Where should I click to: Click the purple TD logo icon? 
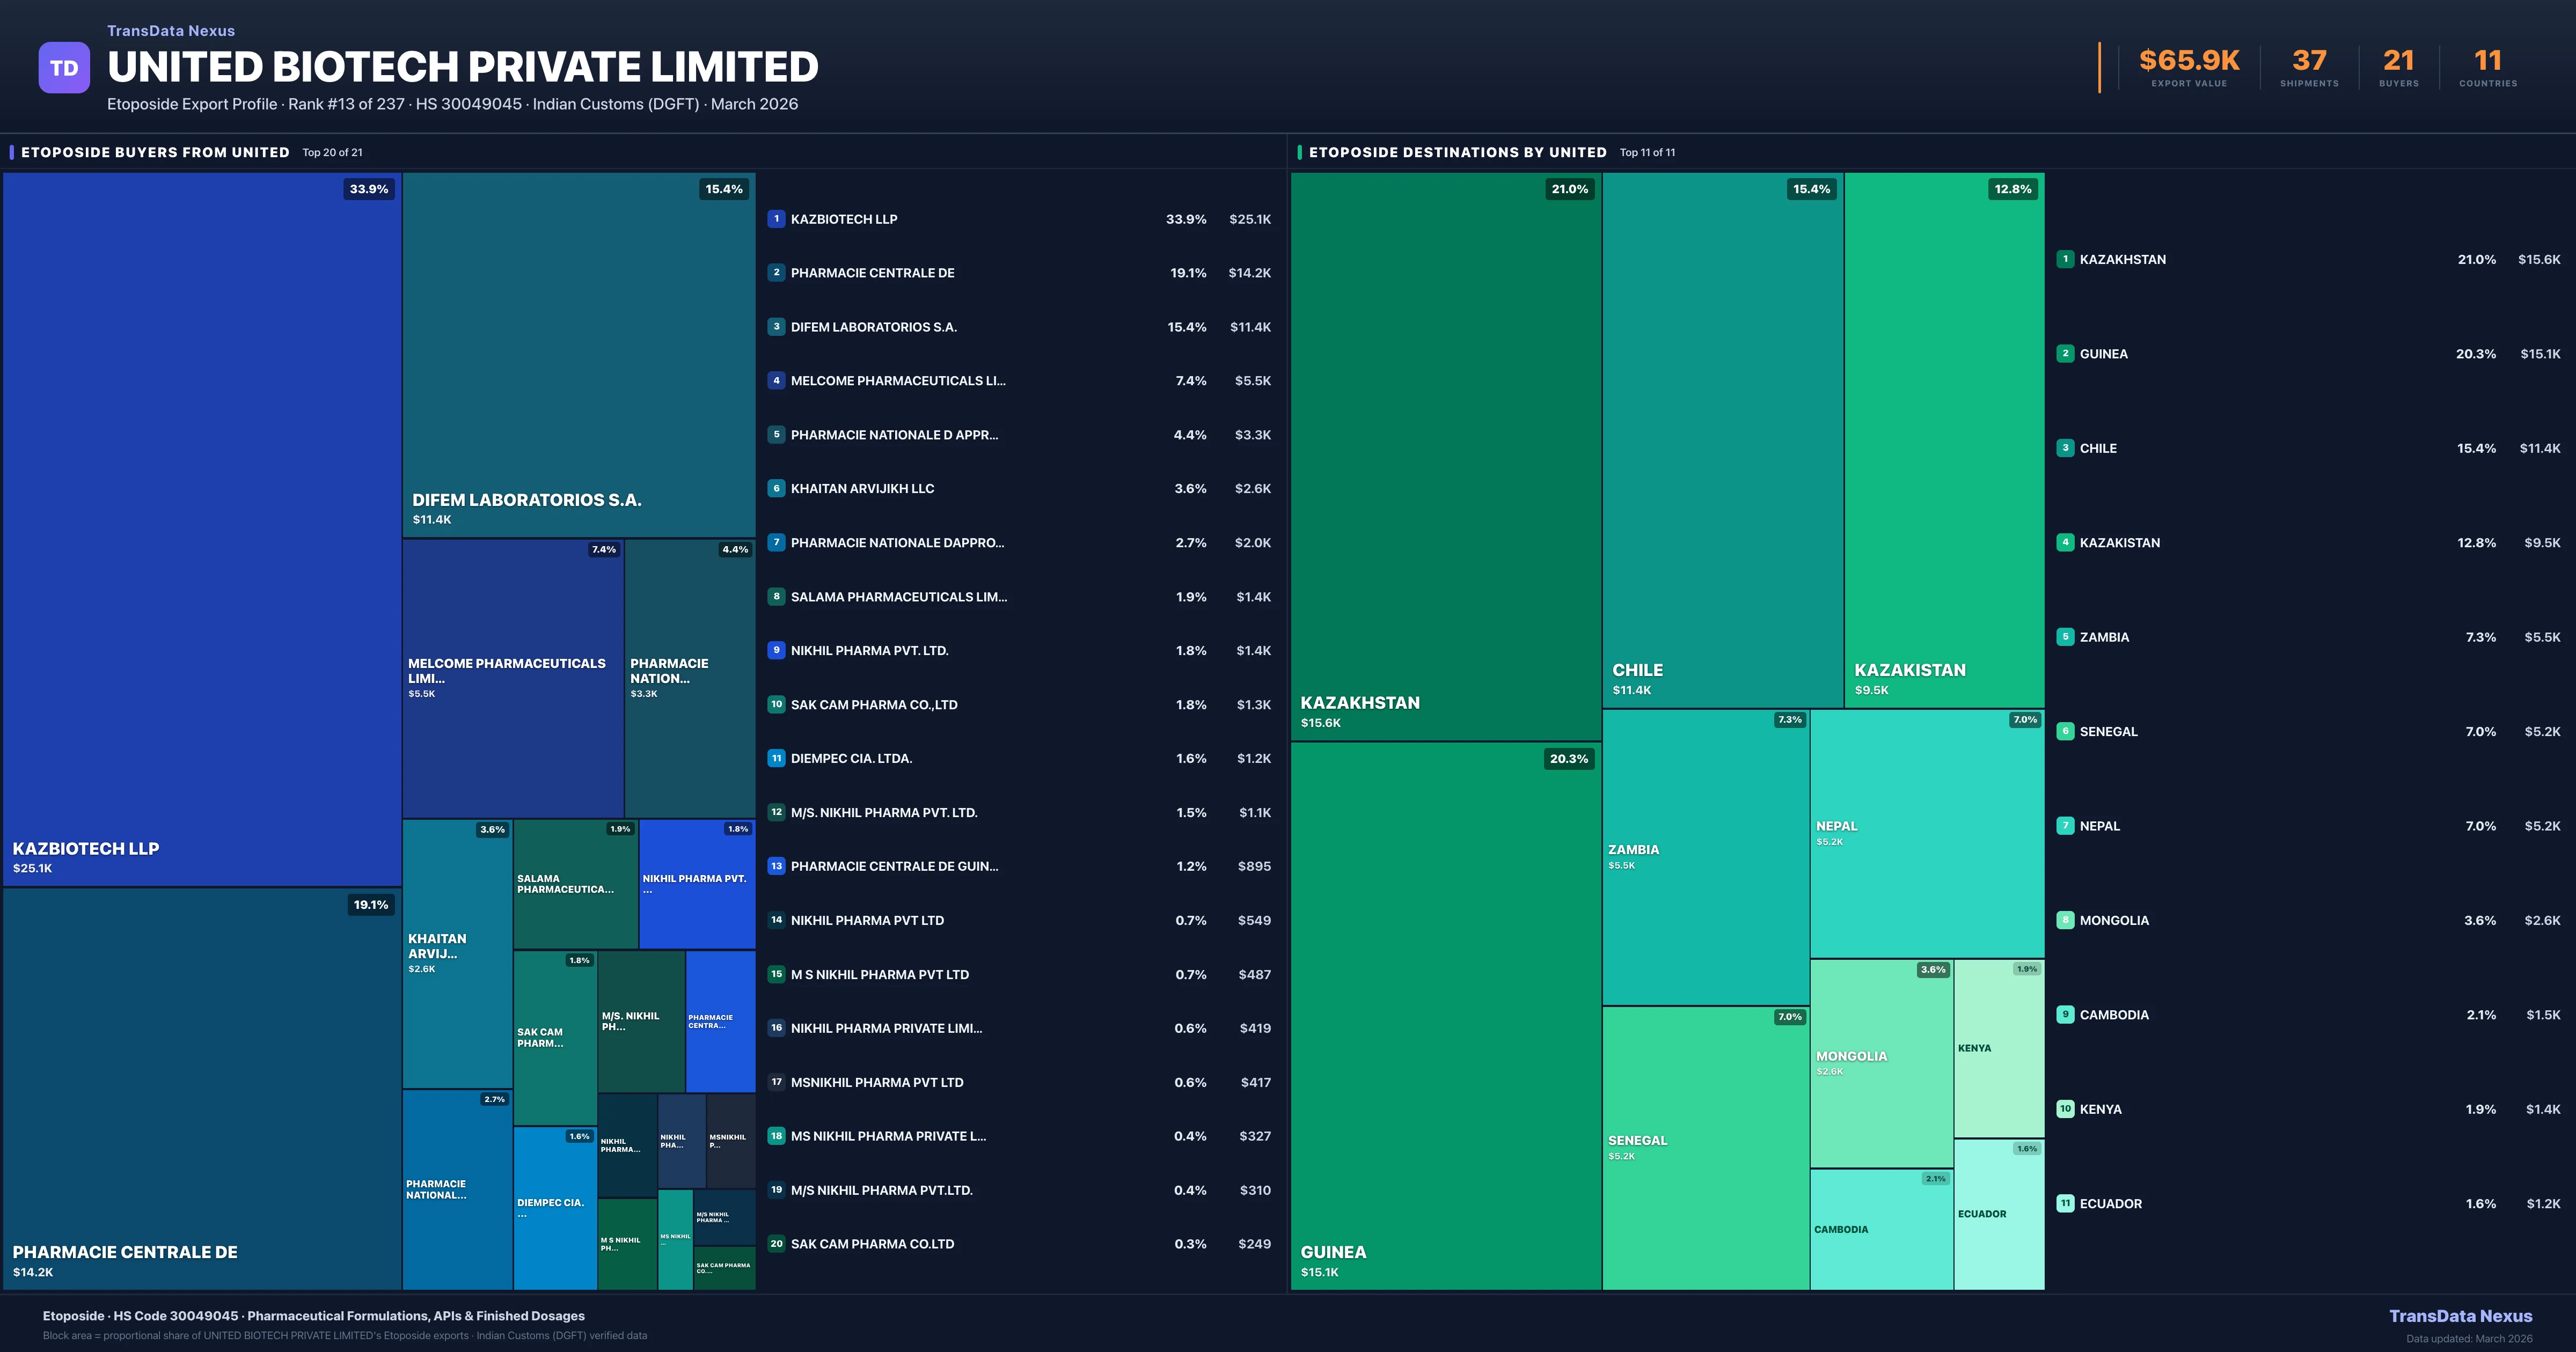[64, 68]
